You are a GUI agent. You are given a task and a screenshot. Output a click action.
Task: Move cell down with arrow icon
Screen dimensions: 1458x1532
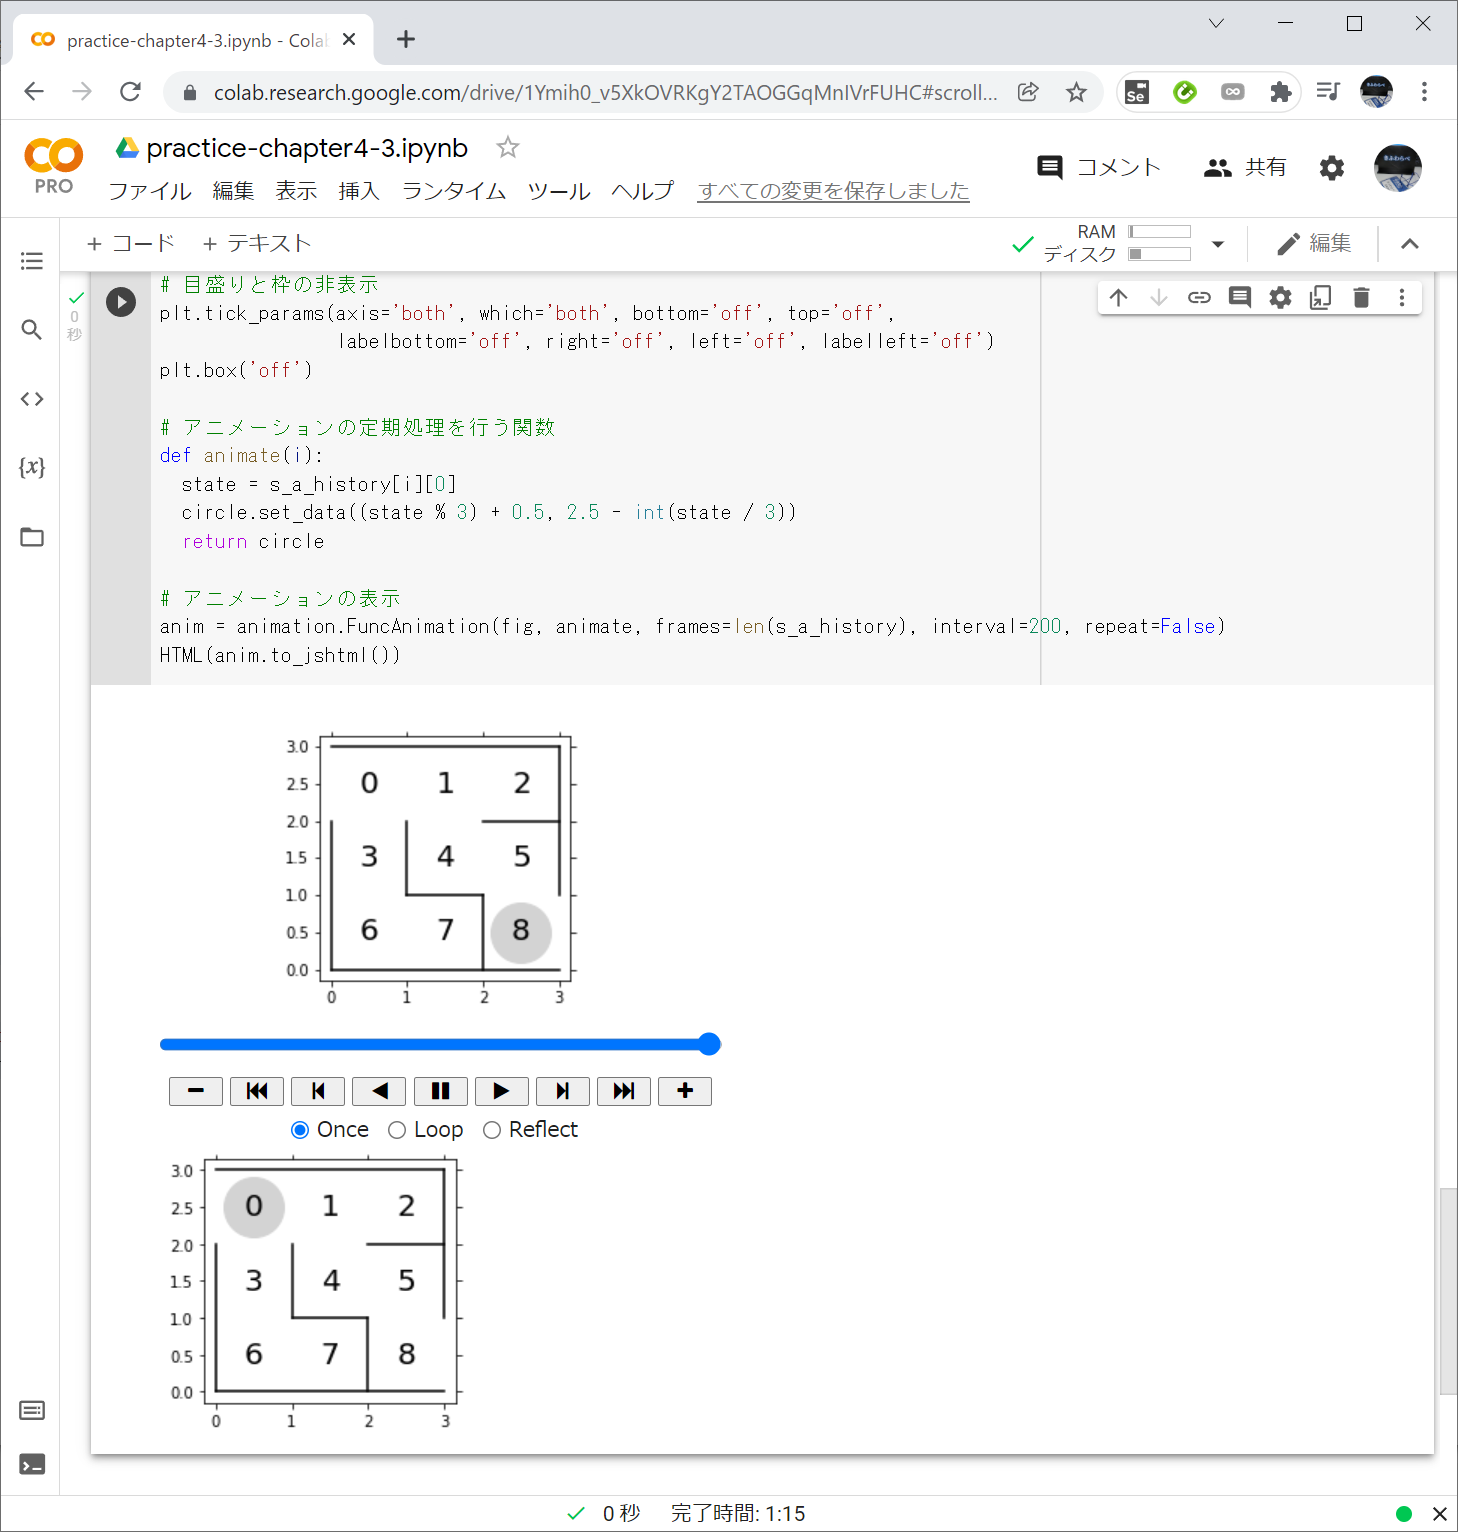click(1159, 297)
